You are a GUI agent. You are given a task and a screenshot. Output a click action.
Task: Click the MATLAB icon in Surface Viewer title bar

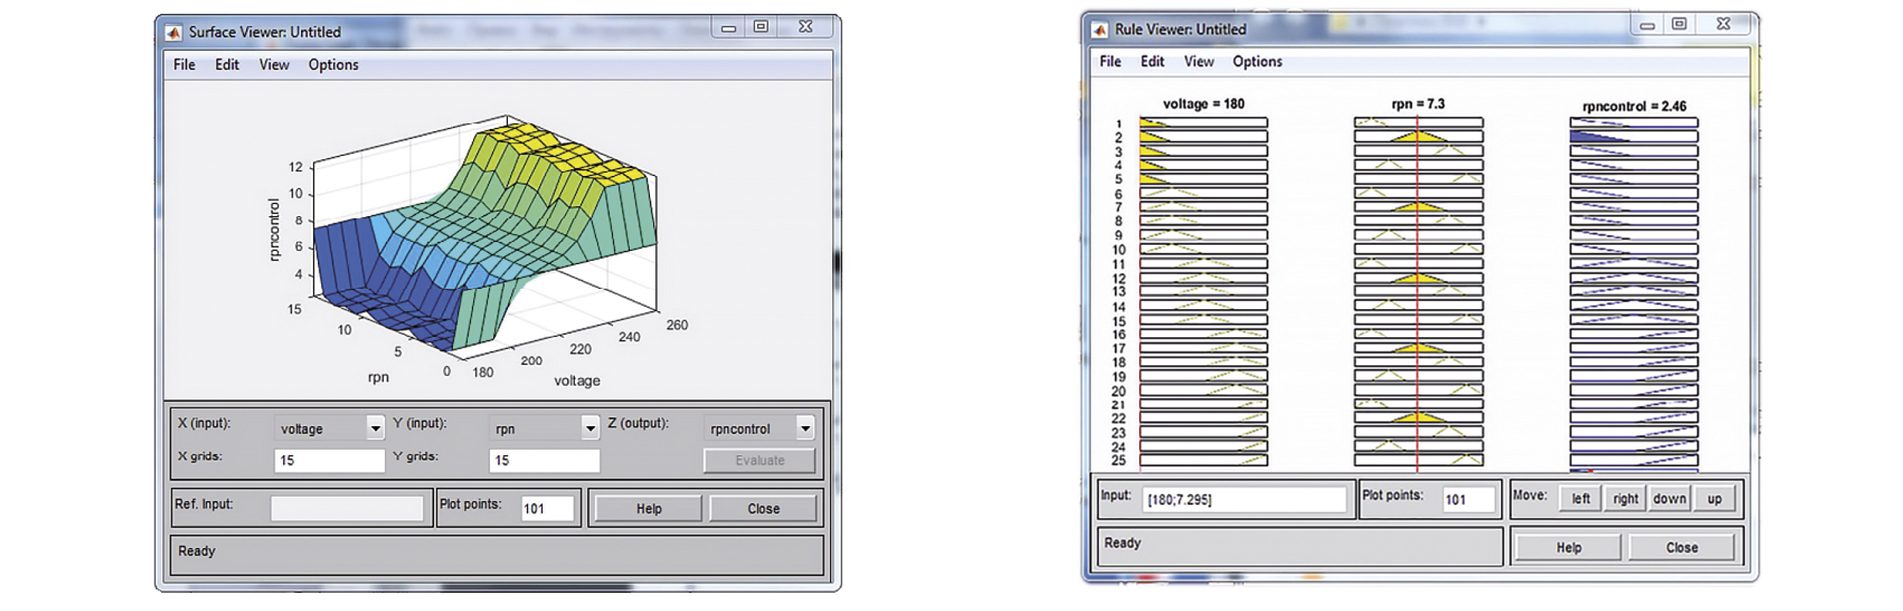coord(173,32)
